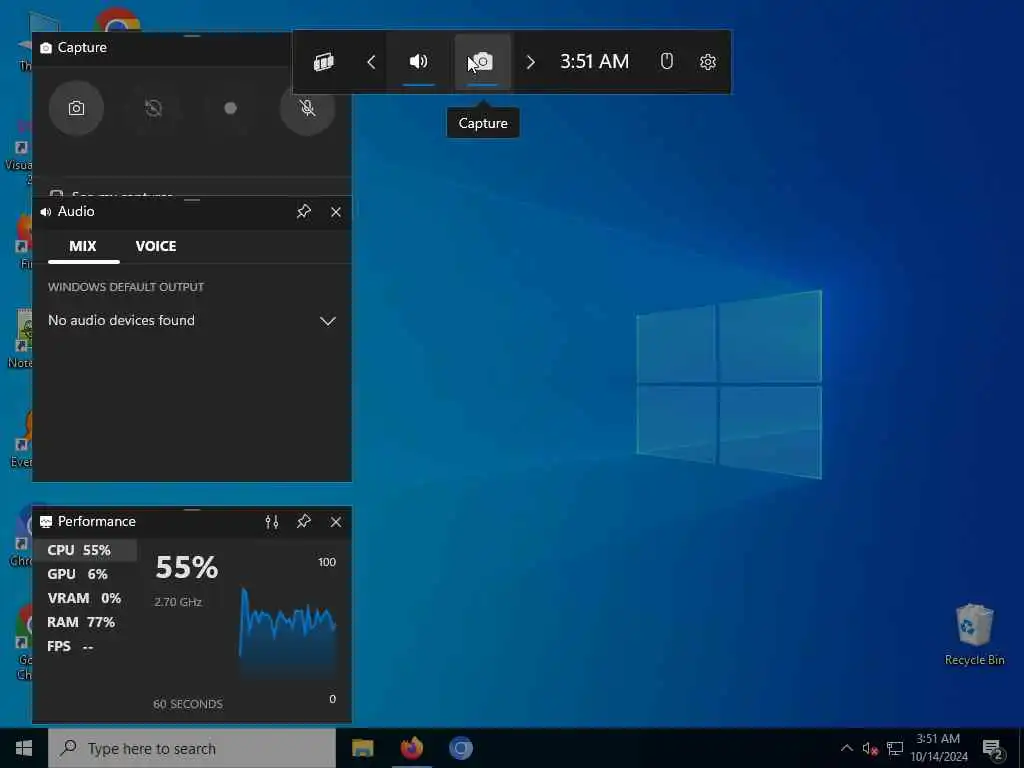The height and width of the screenshot is (768, 1024).
Task: Close the Performance widget
Action: click(336, 522)
